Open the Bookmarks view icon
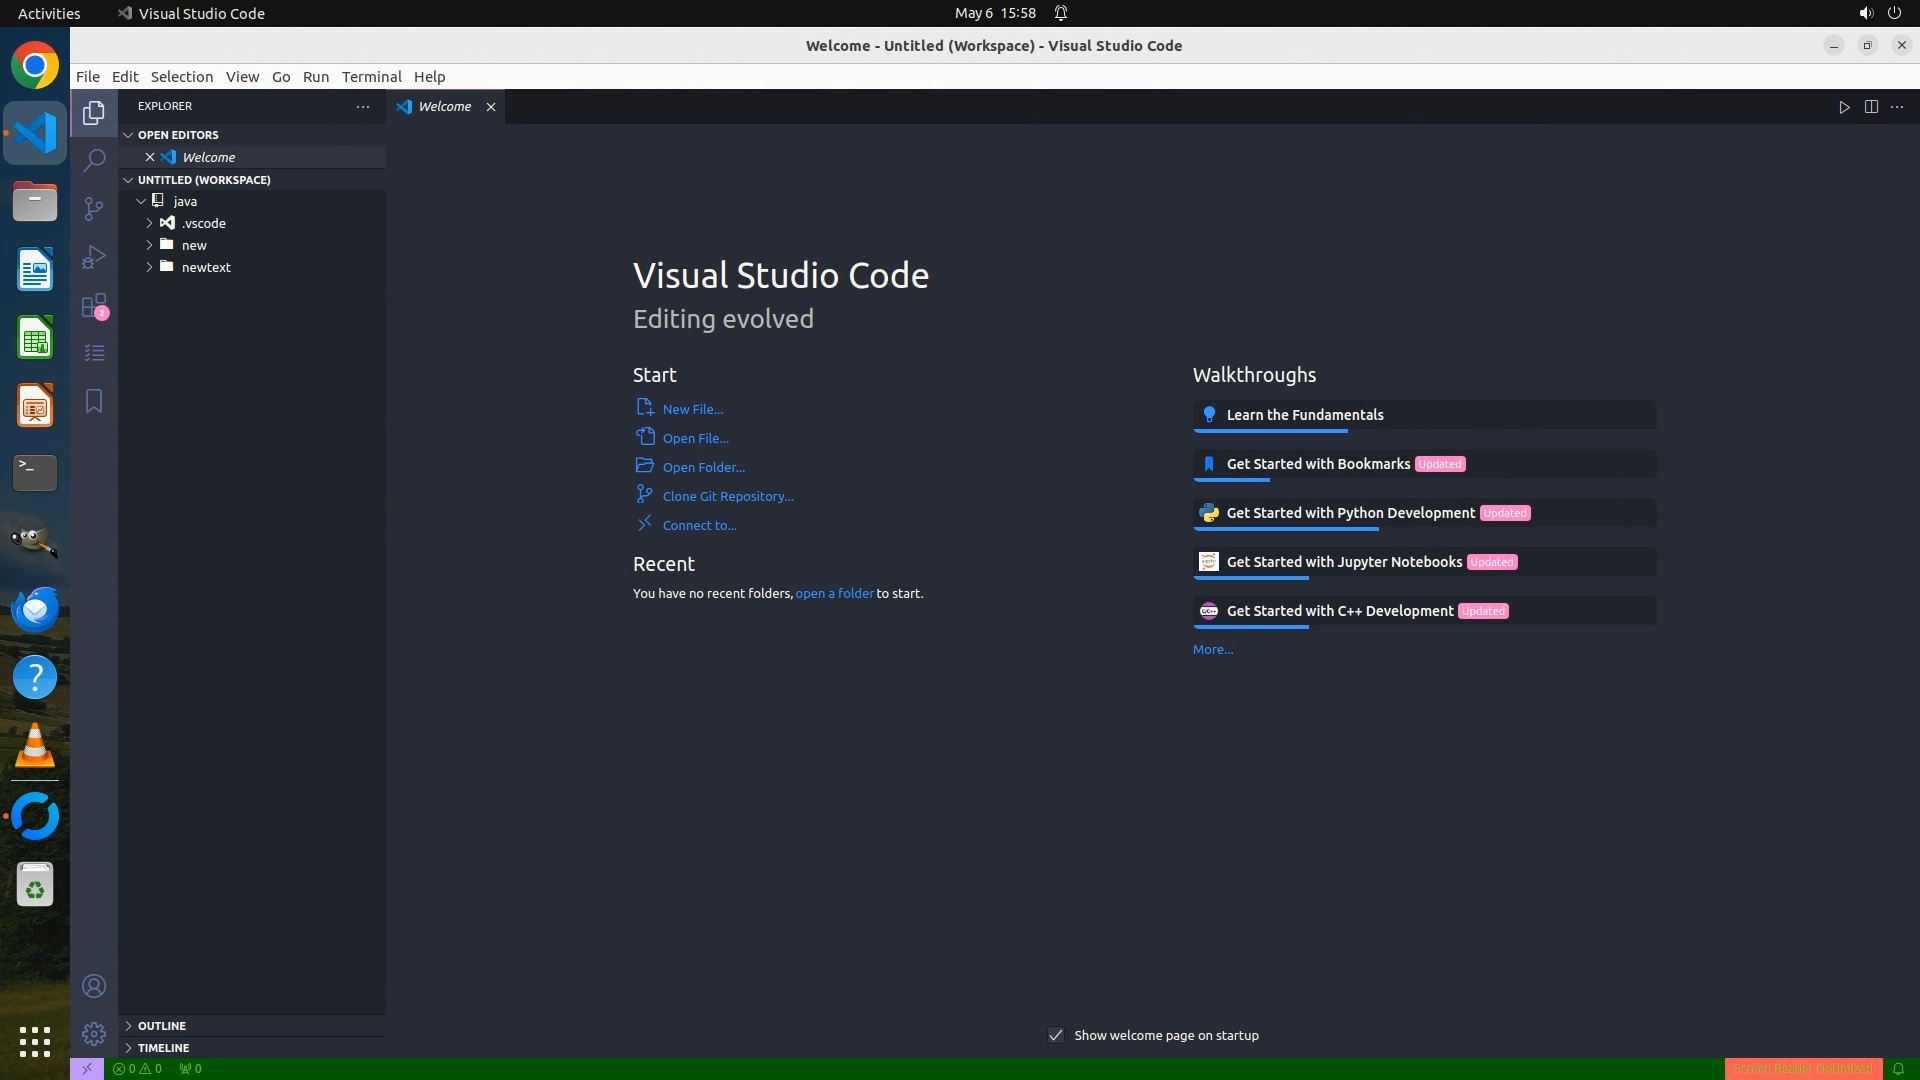This screenshot has width=1920, height=1080. click(94, 401)
